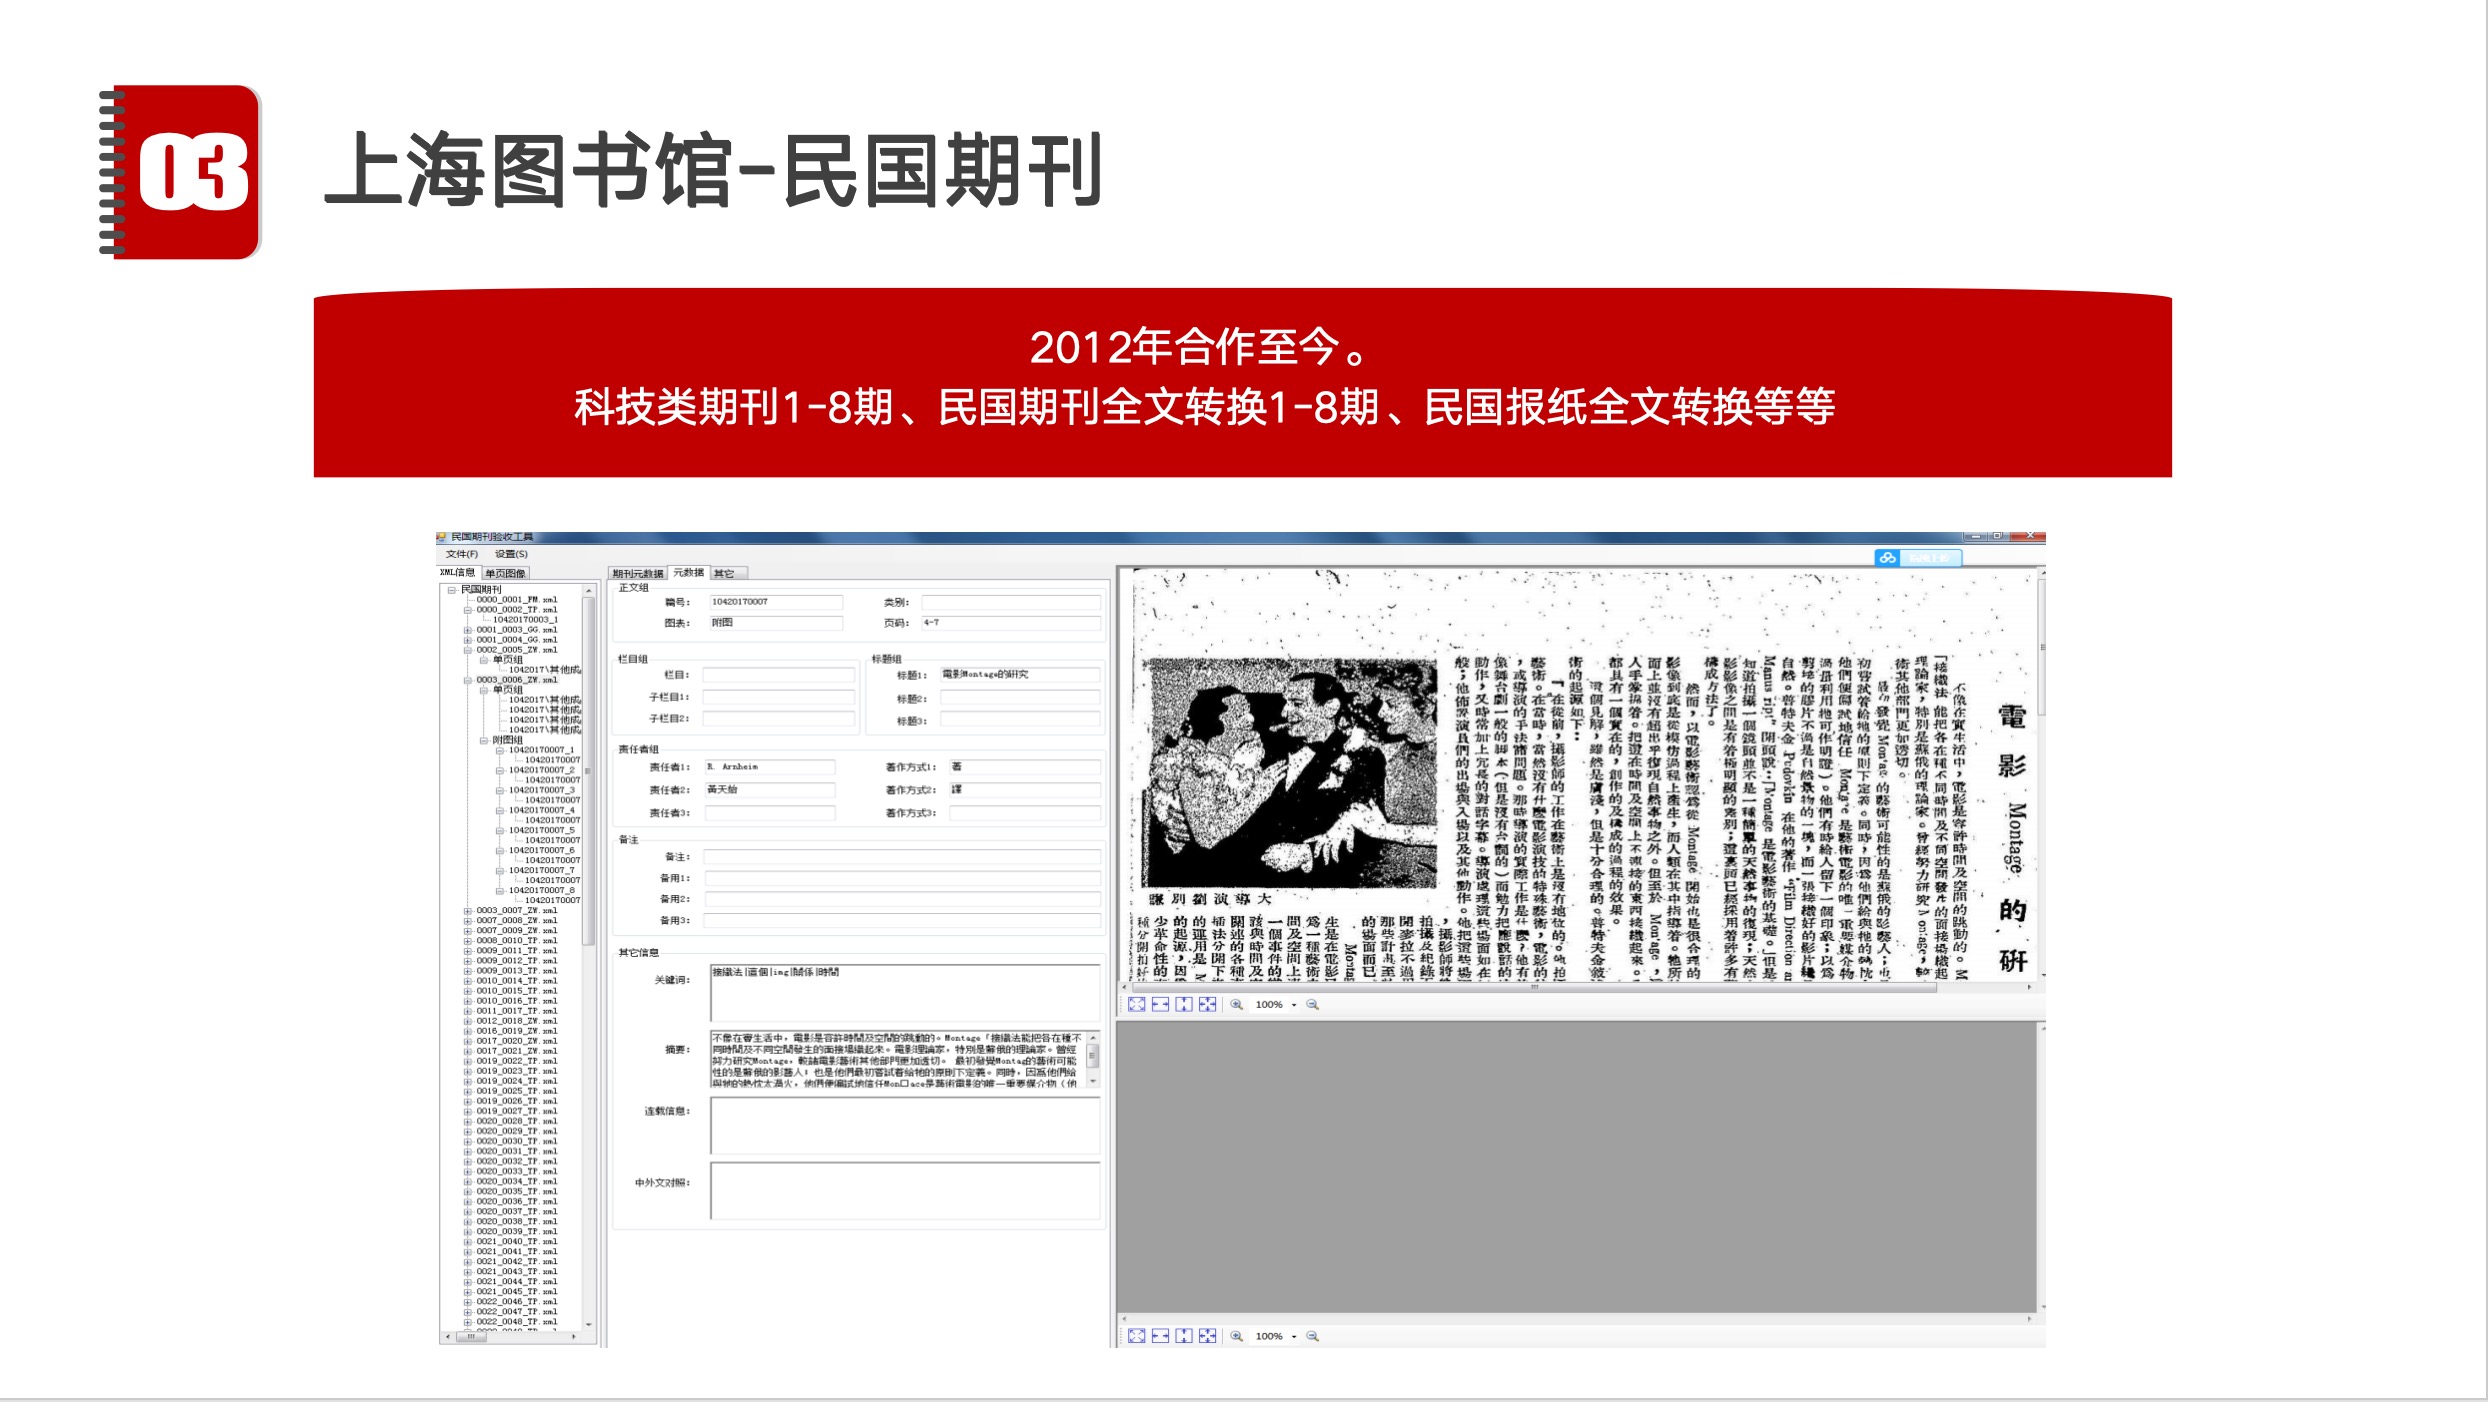Open the 设置(S) menu
The image size is (2488, 1402).
point(511,554)
